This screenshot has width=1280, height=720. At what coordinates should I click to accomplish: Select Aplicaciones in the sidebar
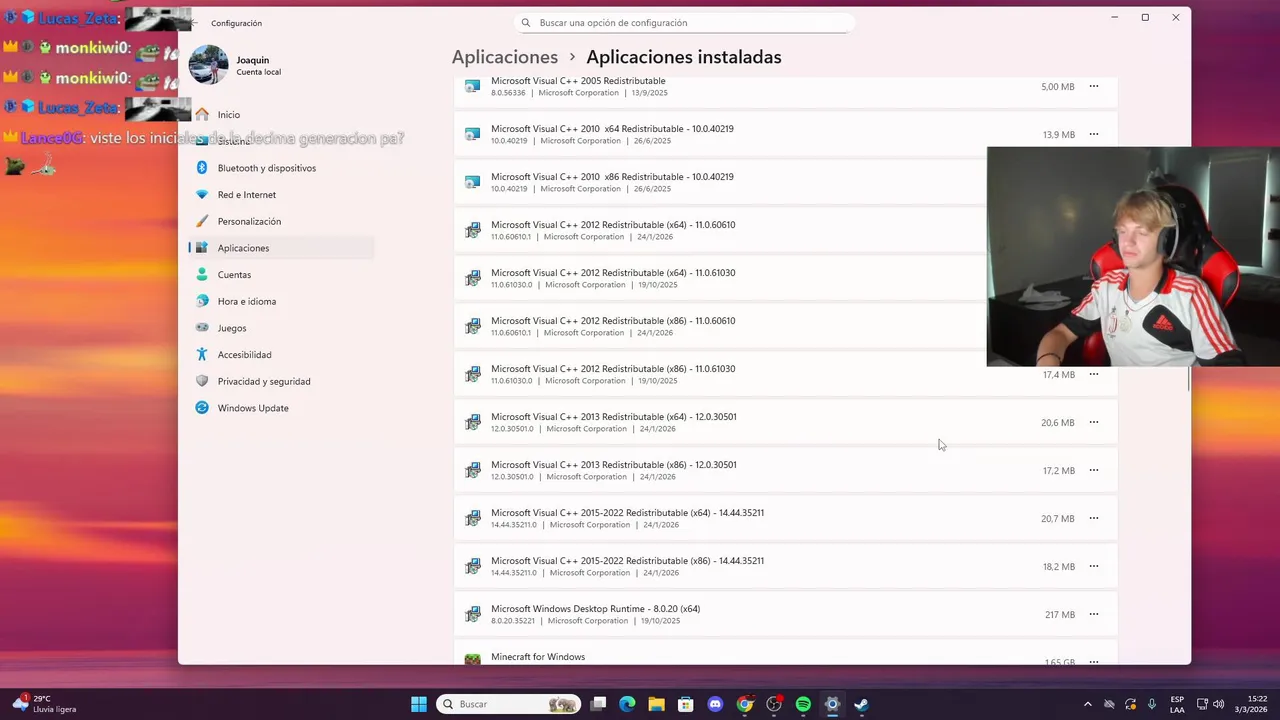[281, 248]
